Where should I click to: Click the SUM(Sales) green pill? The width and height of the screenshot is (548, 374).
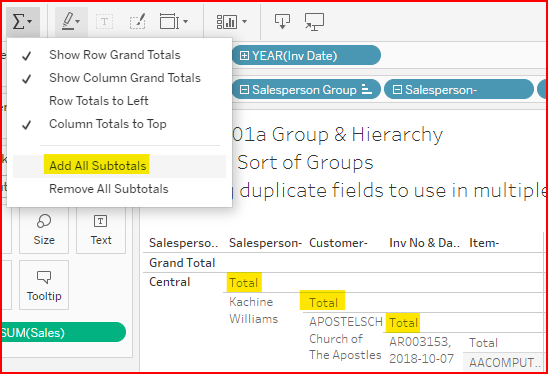click(63, 332)
